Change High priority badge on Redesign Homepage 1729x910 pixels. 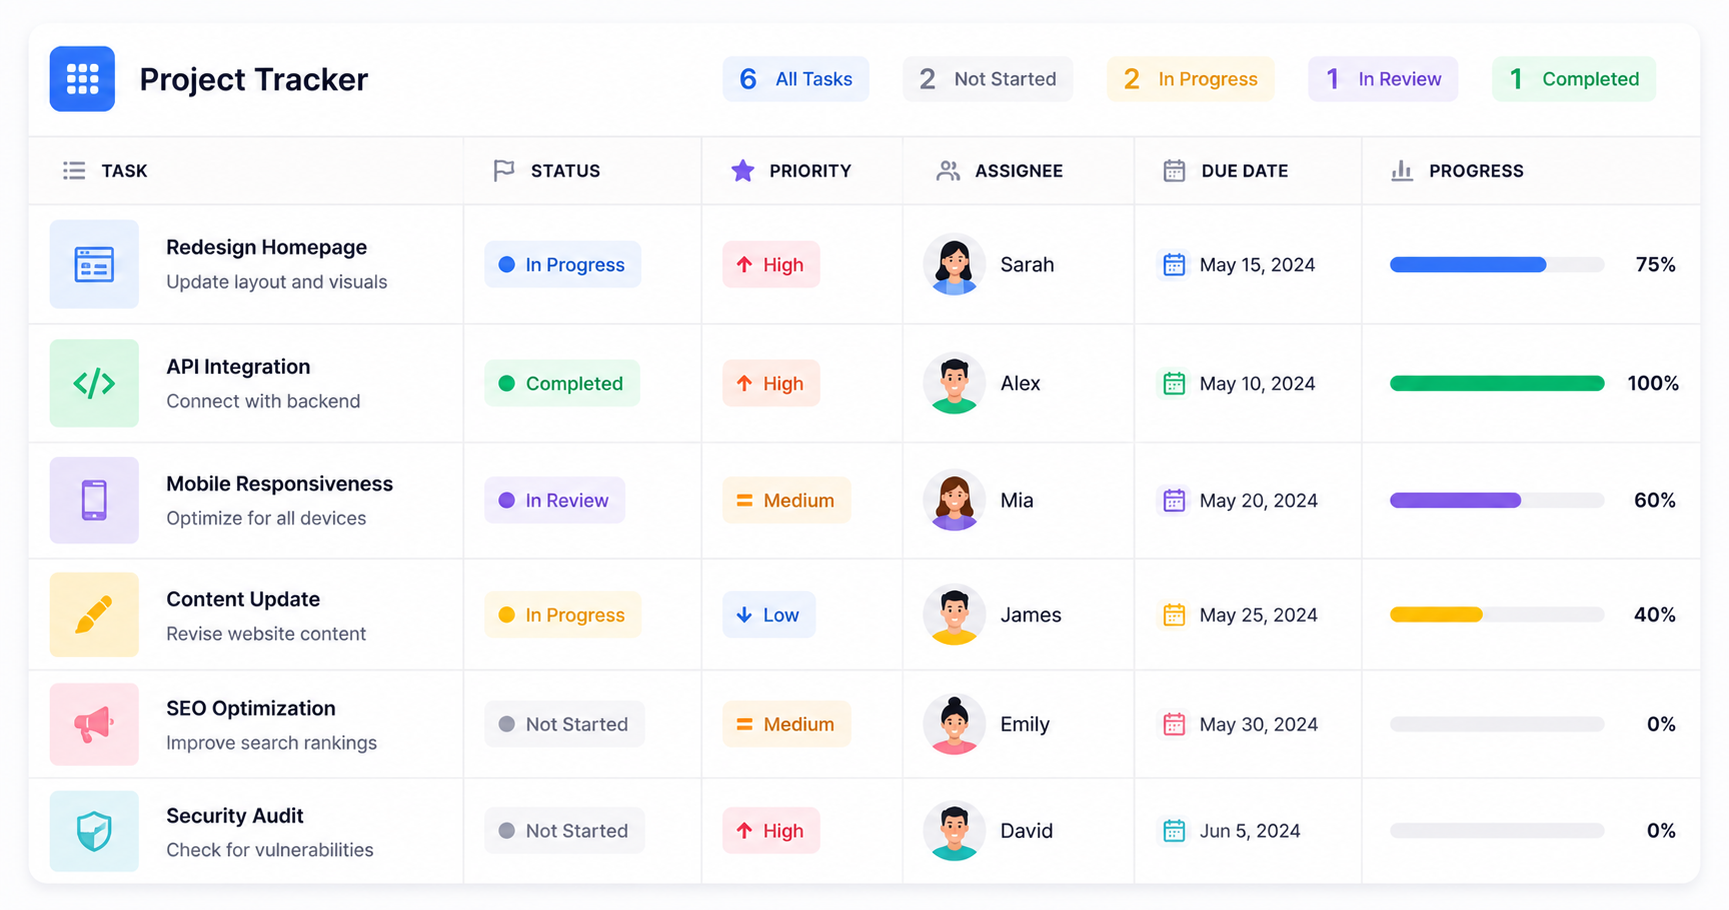point(771,265)
